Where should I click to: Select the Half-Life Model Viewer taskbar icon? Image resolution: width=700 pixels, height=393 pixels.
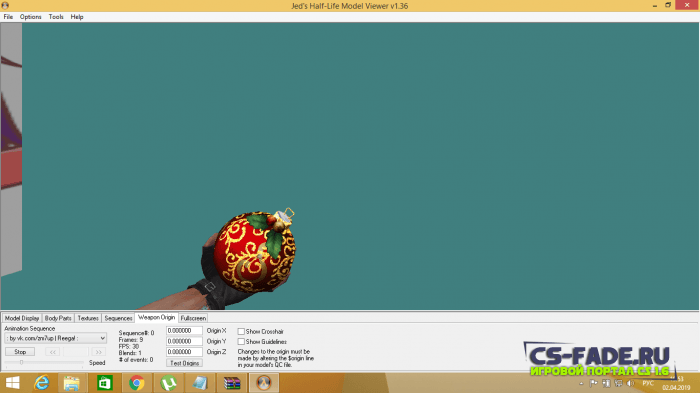[263, 383]
